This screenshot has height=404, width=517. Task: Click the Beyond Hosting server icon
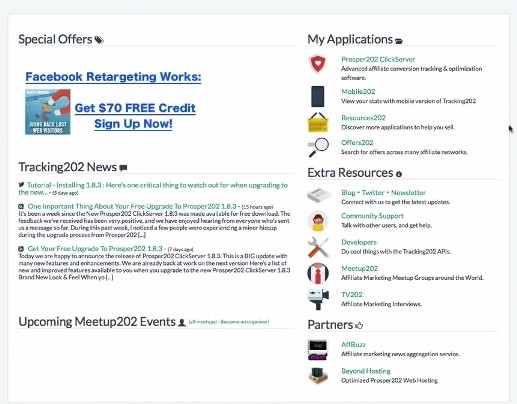tap(318, 376)
